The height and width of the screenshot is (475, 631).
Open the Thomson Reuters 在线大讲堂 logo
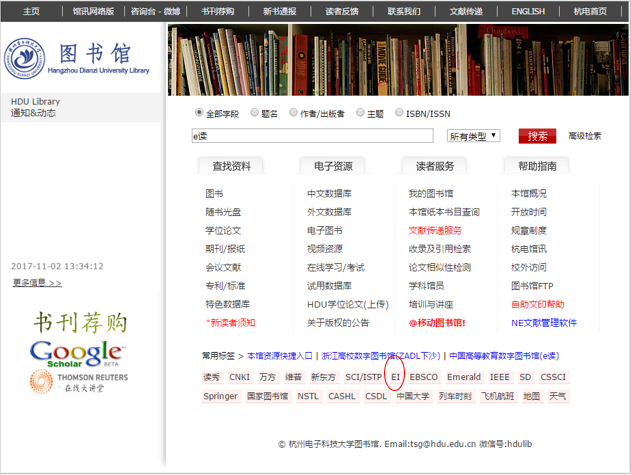[79, 382]
